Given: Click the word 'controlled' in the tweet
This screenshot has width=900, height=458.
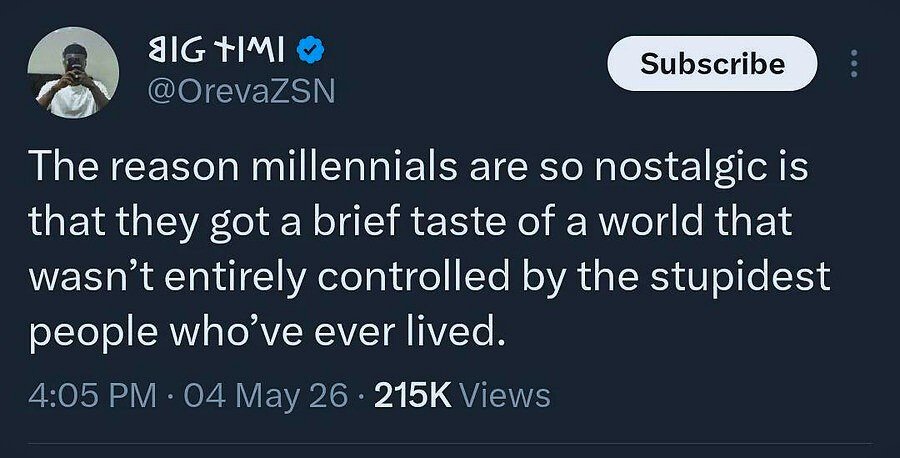Looking at the screenshot, I should click(413, 277).
